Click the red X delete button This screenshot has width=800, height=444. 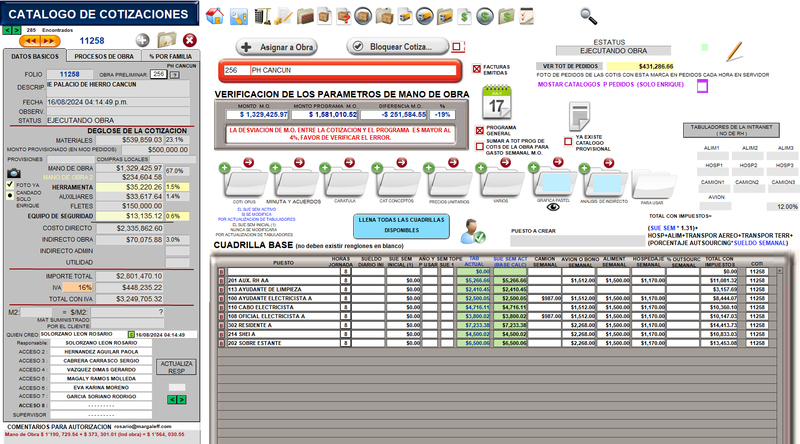click(190, 40)
